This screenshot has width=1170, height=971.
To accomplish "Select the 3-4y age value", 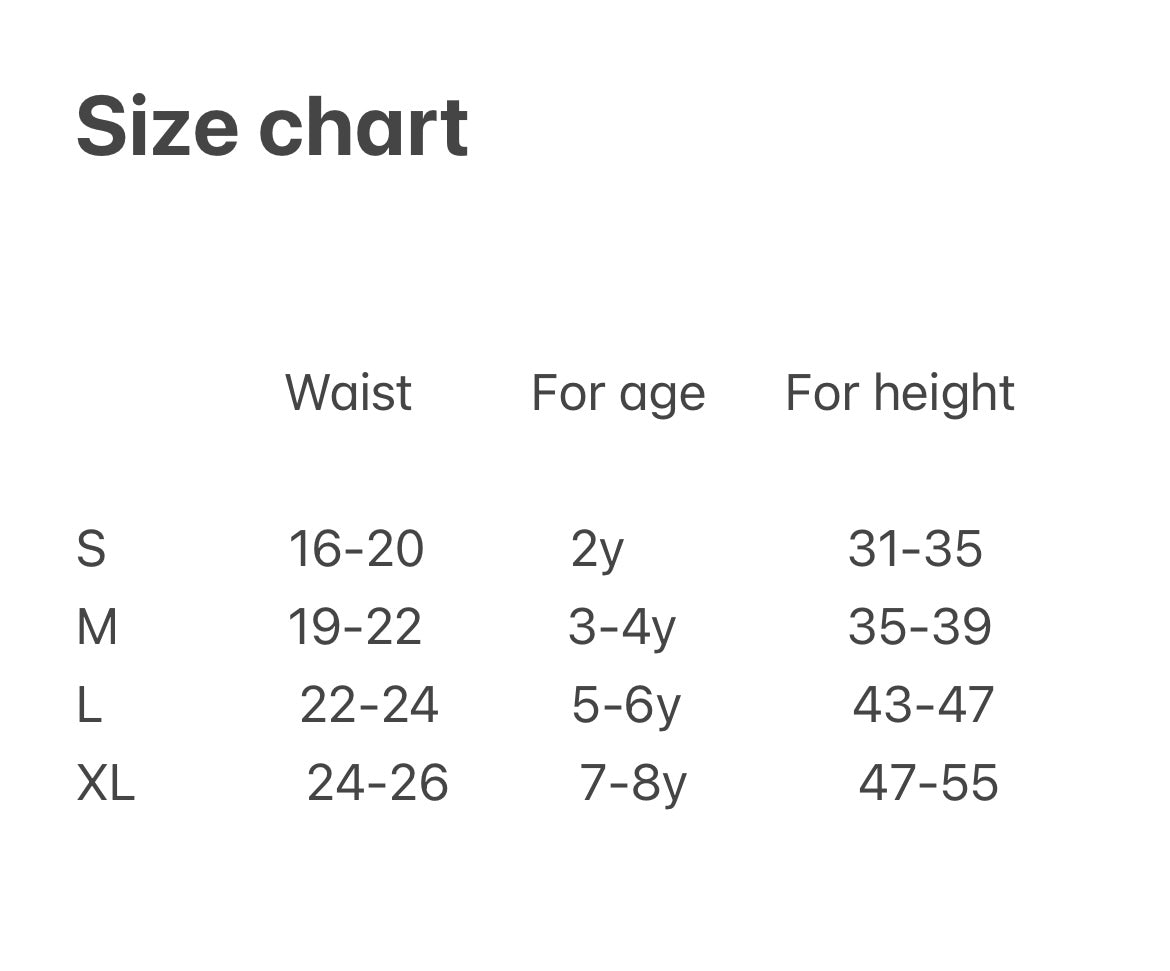I will click(x=622, y=629).
